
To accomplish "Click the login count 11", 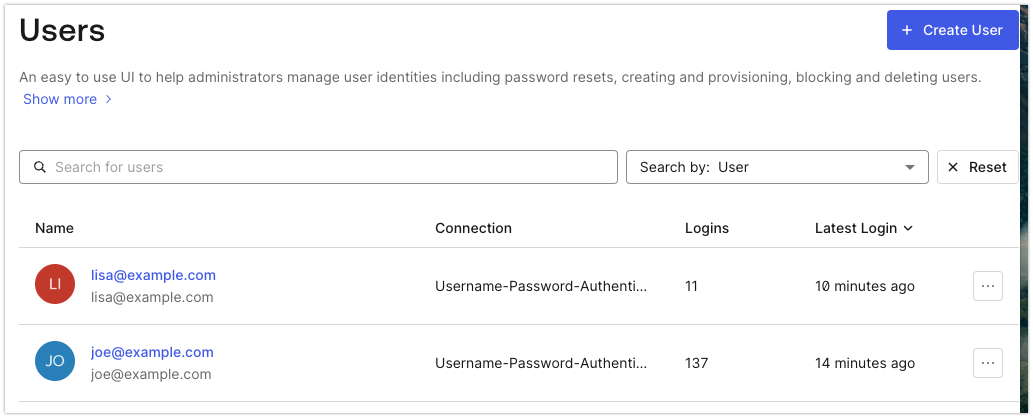I will 691,286.
